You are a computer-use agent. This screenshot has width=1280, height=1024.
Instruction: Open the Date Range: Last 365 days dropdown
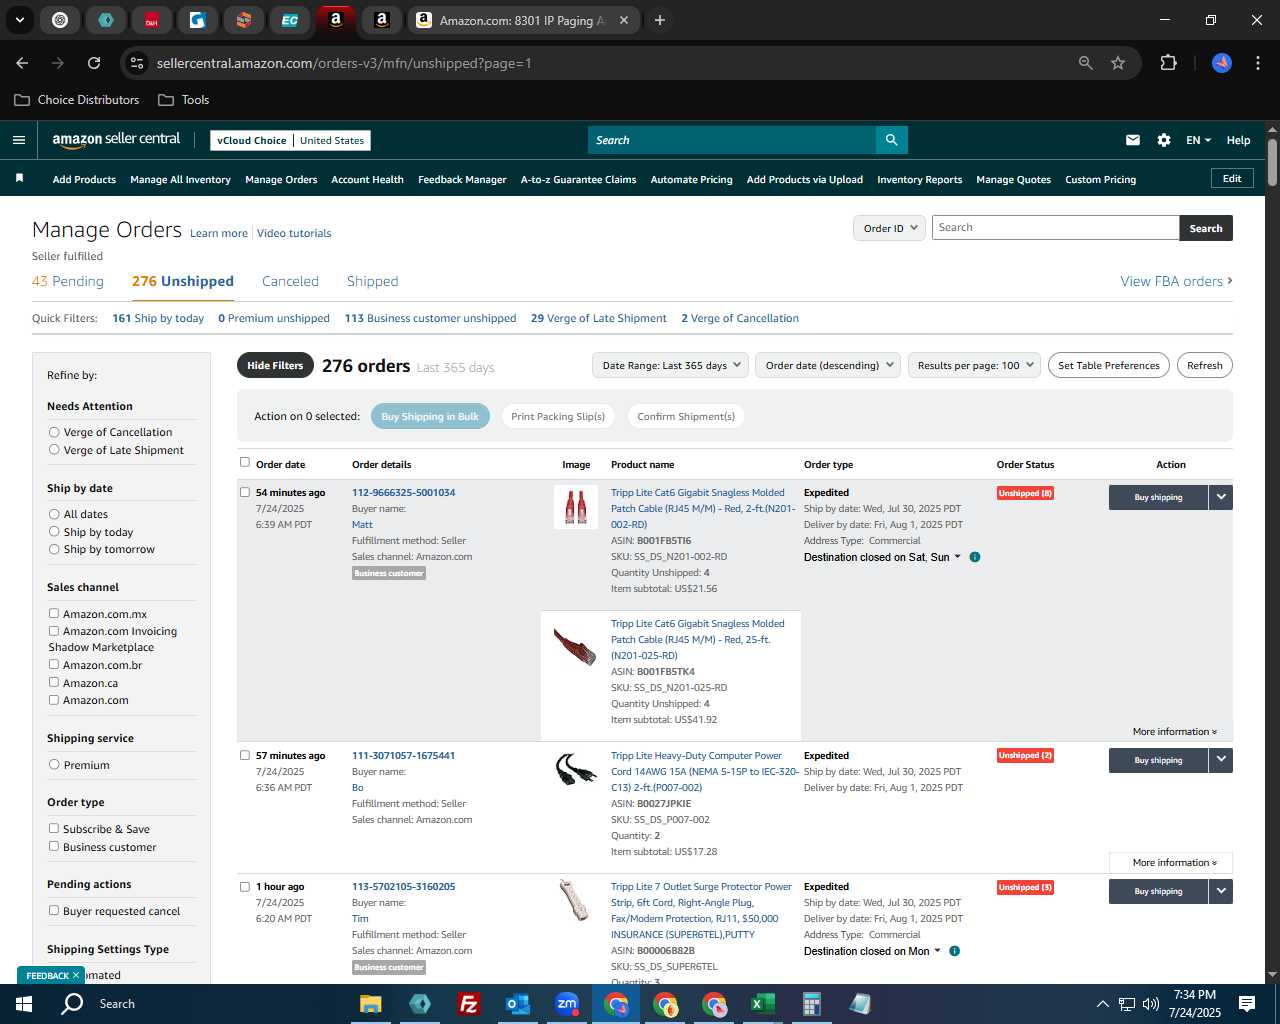tap(670, 365)
